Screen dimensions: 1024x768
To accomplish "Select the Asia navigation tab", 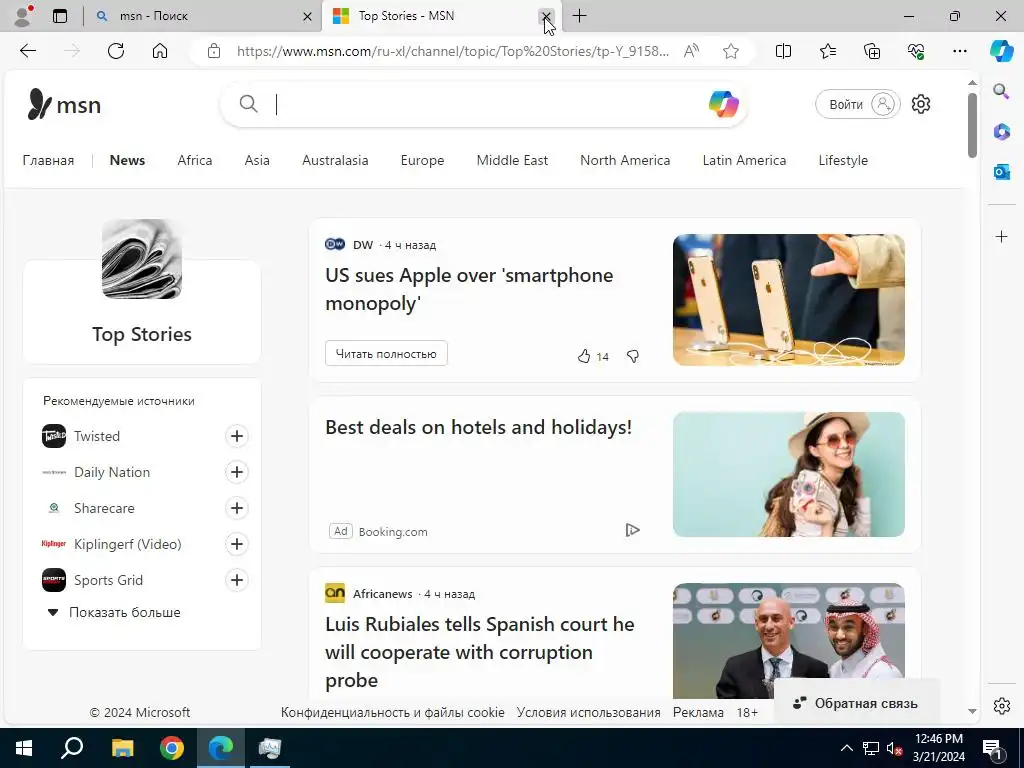I will [257, 160].
